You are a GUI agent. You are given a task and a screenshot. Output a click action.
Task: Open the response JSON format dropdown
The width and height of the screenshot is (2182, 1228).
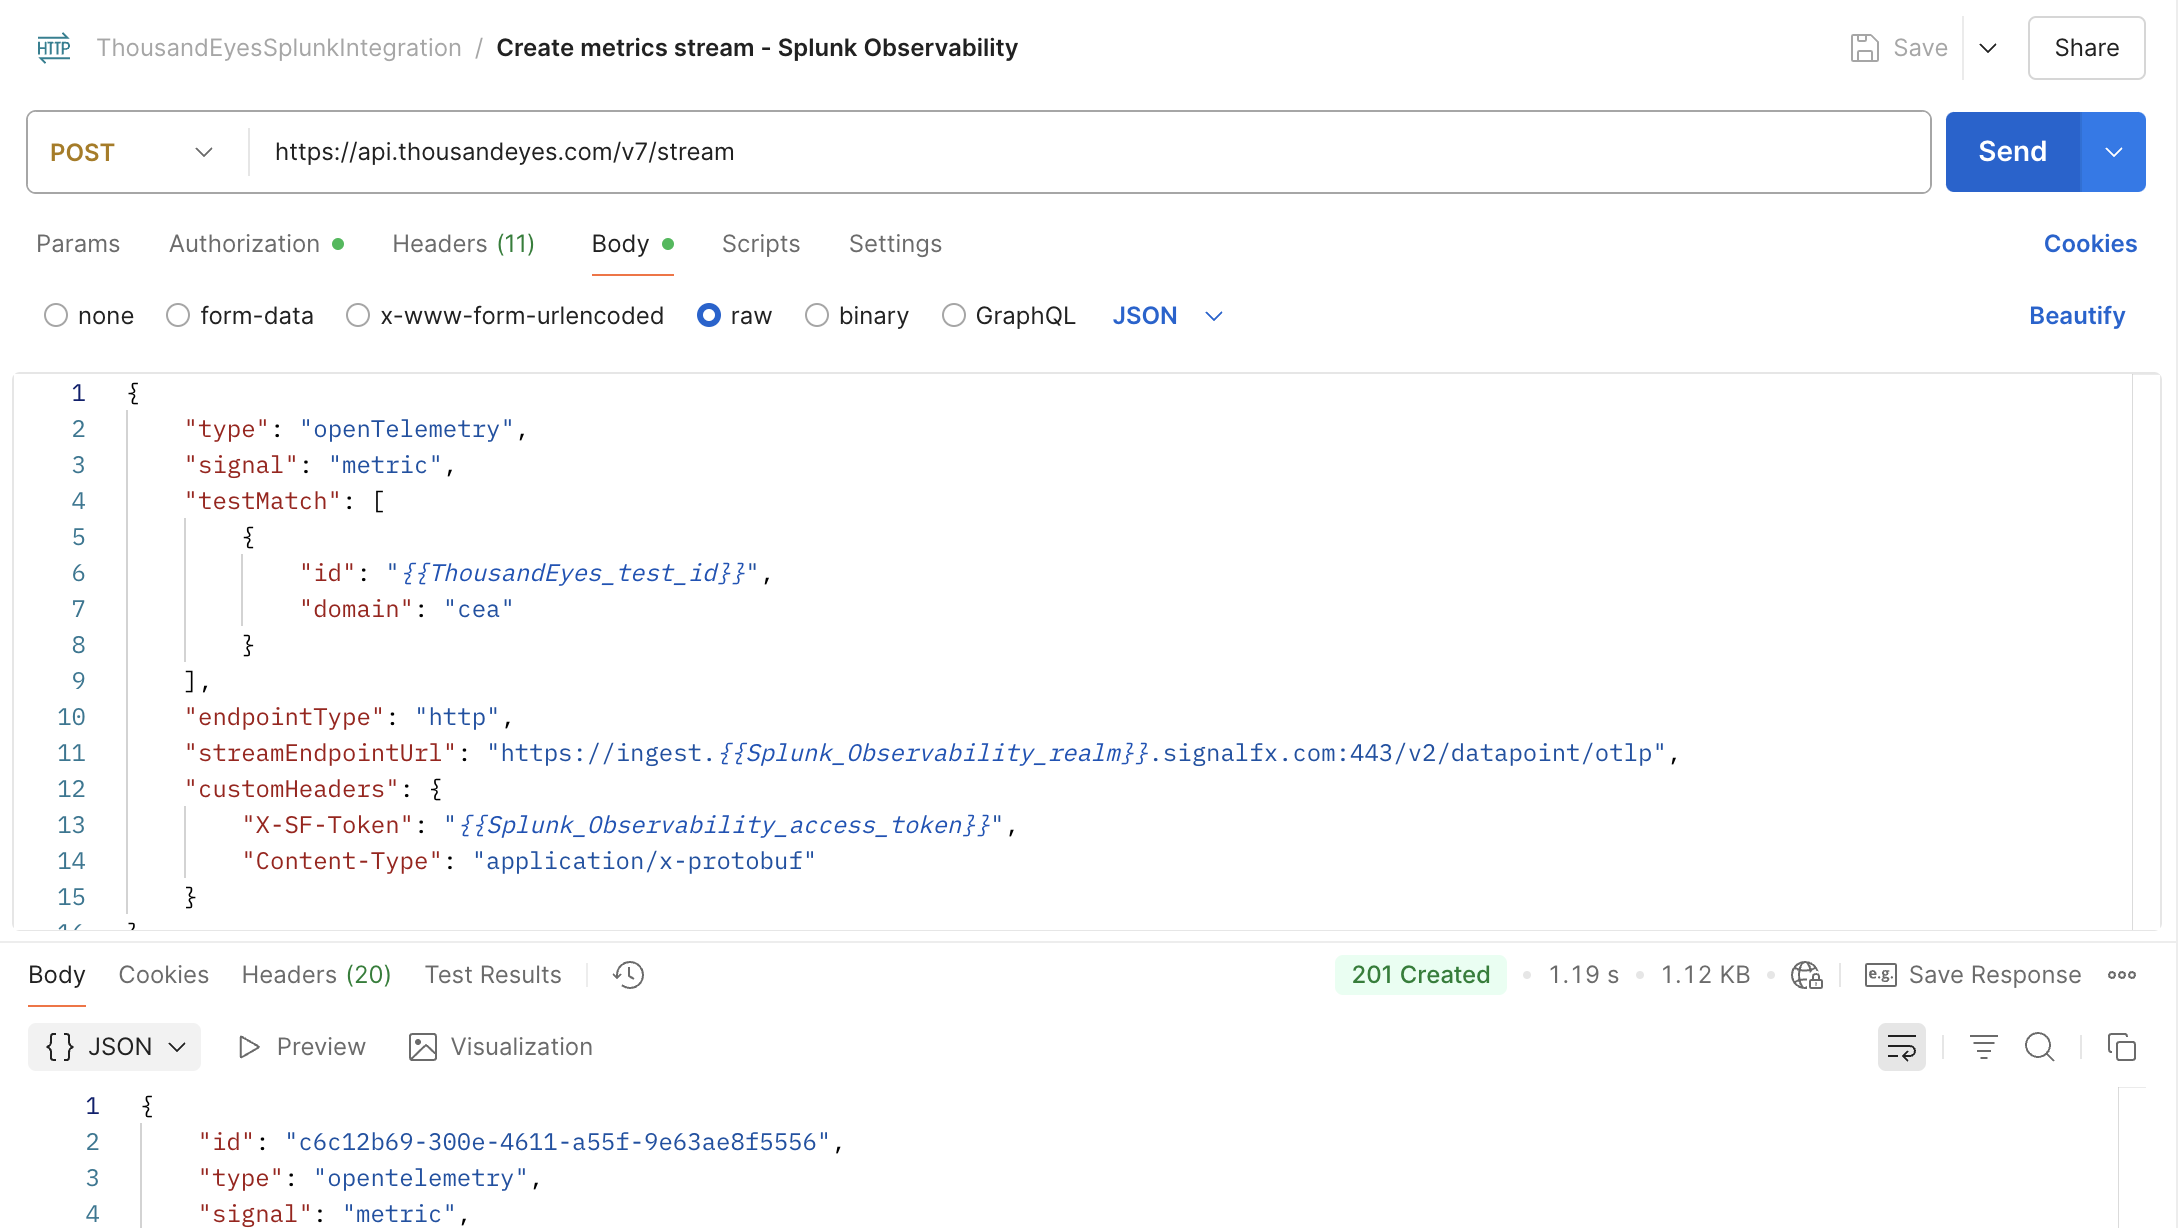[x=114, y=1047]
